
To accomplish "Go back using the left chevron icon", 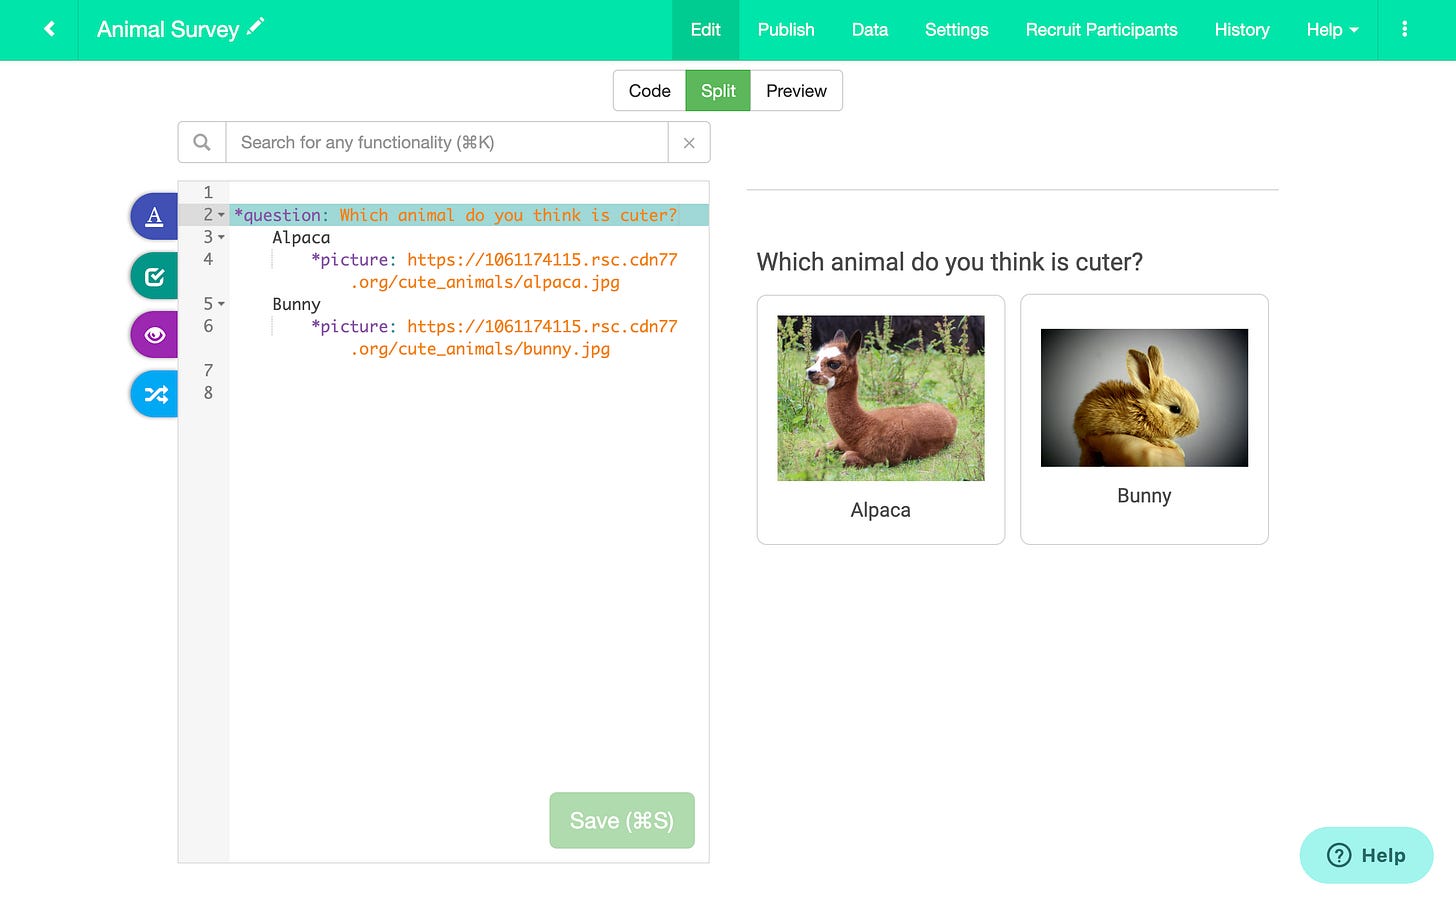I will (49, 29).
